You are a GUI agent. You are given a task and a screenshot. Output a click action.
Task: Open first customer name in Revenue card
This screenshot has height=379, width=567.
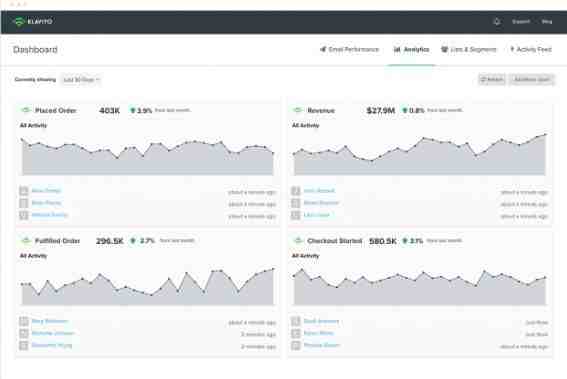[x=319, y=191]
